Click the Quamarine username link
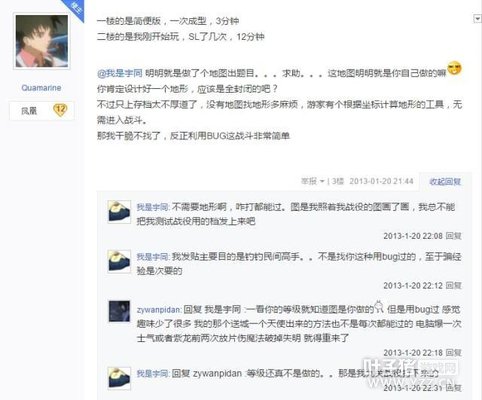The image size is (482, 400). click(x=41, y=88)
